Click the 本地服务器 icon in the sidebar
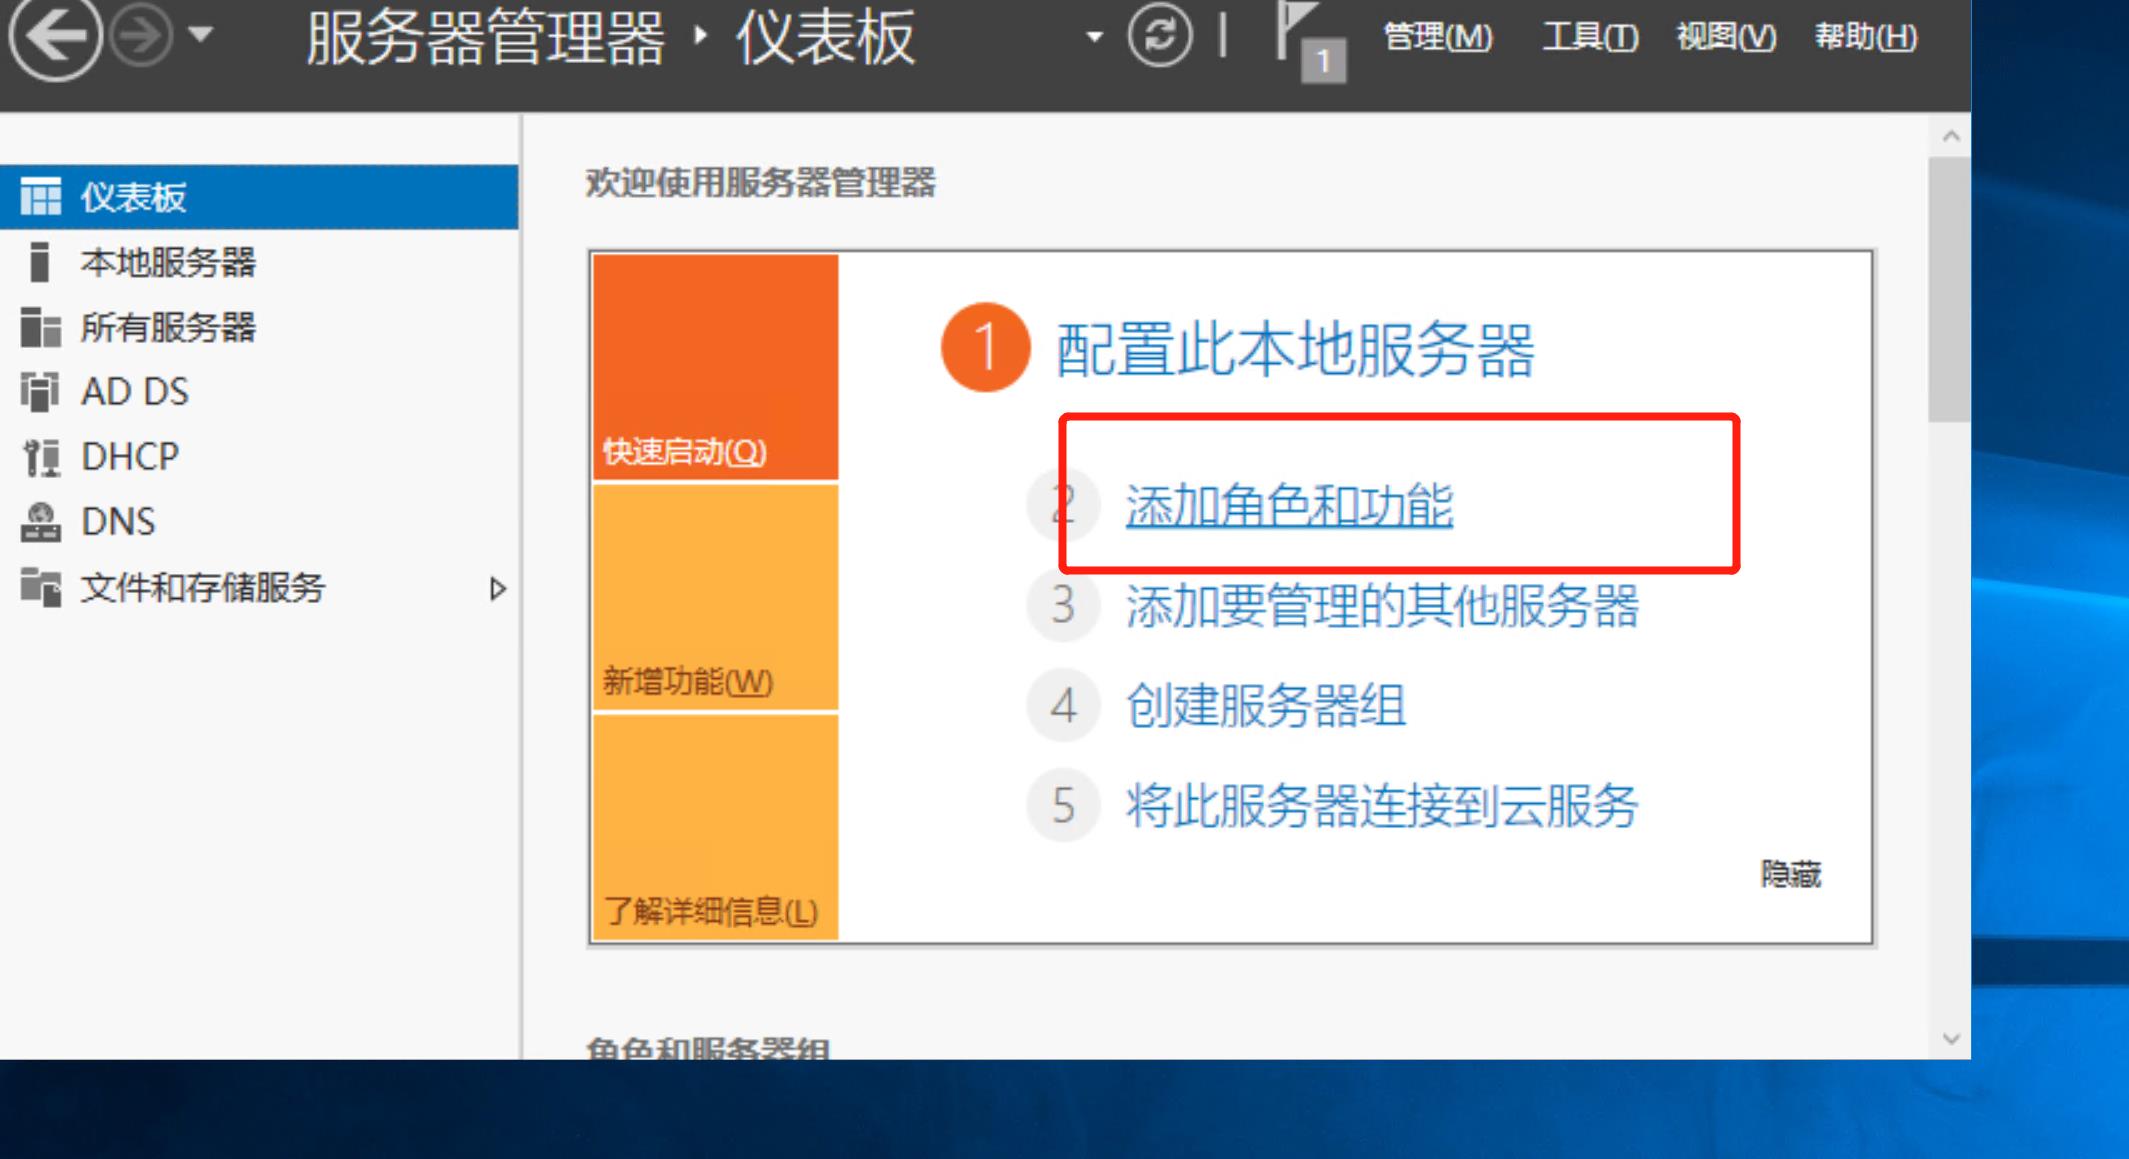Viewport: 2129px width, 1159px height. 39,262
